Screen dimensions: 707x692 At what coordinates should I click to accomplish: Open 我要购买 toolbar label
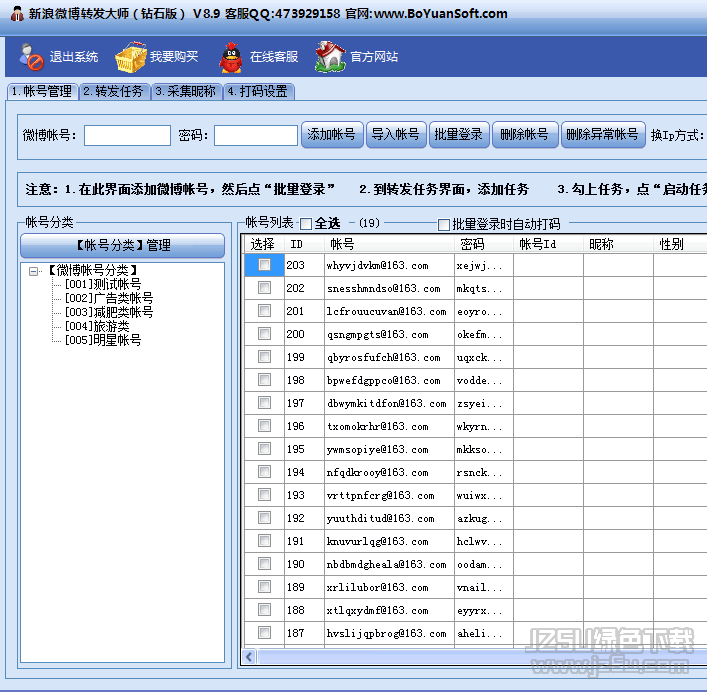click(174, 57)
